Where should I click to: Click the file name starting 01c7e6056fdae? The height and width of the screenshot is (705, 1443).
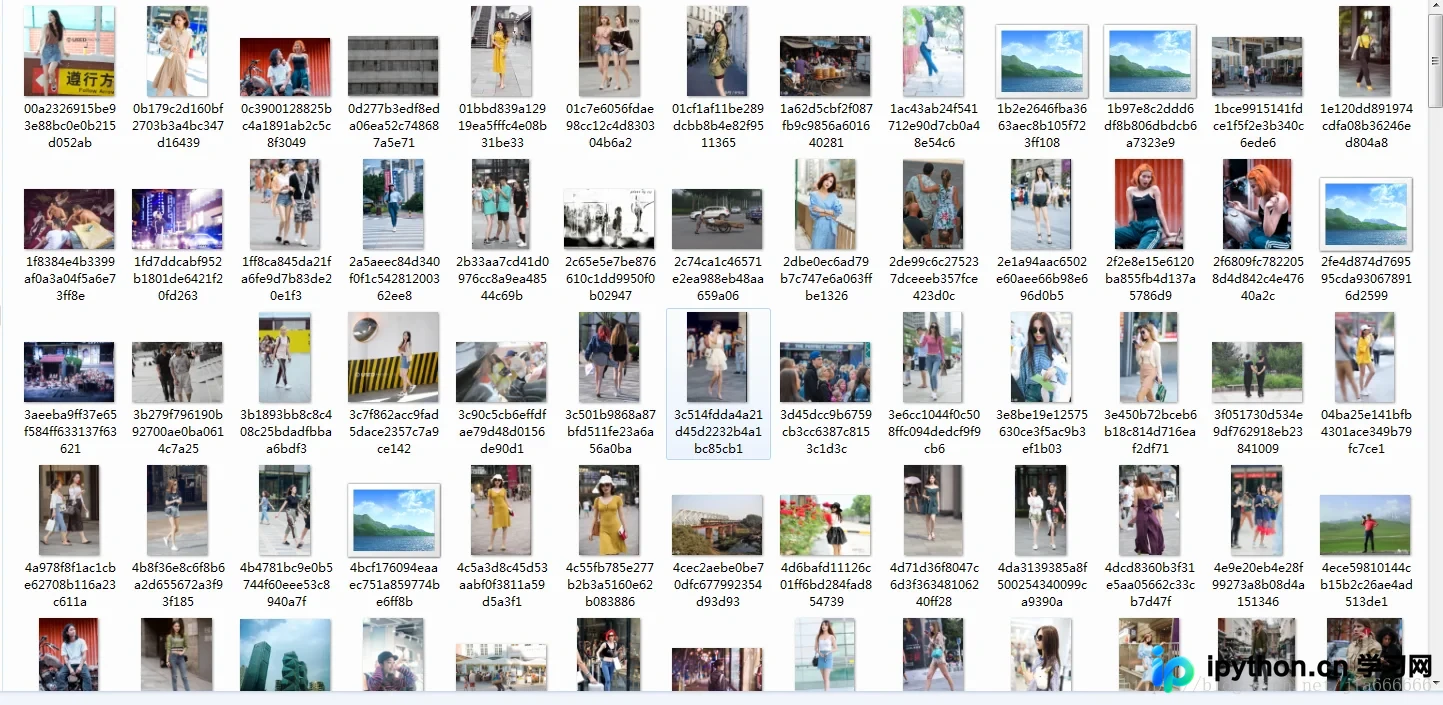609,126
